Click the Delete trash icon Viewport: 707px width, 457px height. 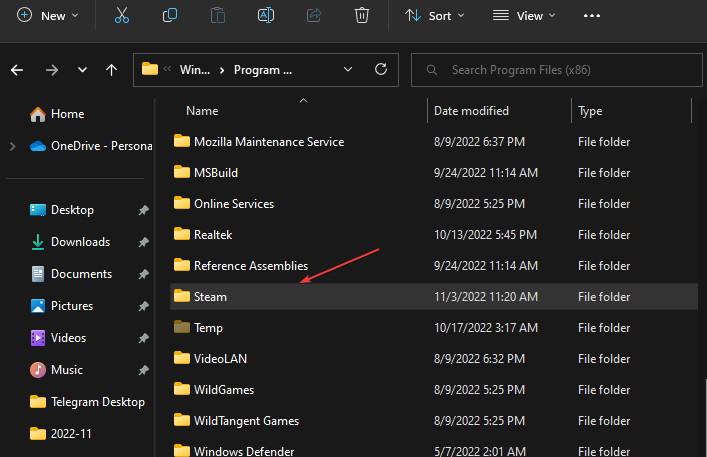362,15
